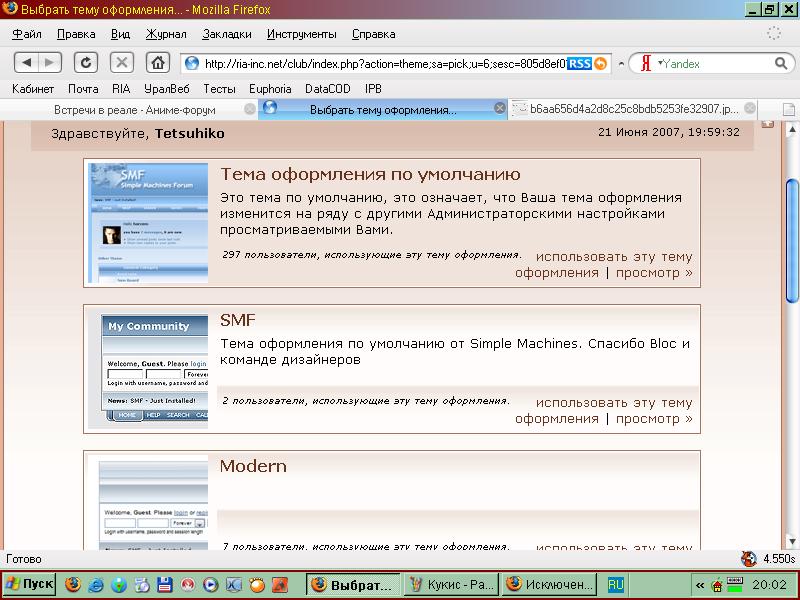800x600 pixels.
Task: Close the b6aa656d4a2d8c25 image tab
Action: [750, 108]
